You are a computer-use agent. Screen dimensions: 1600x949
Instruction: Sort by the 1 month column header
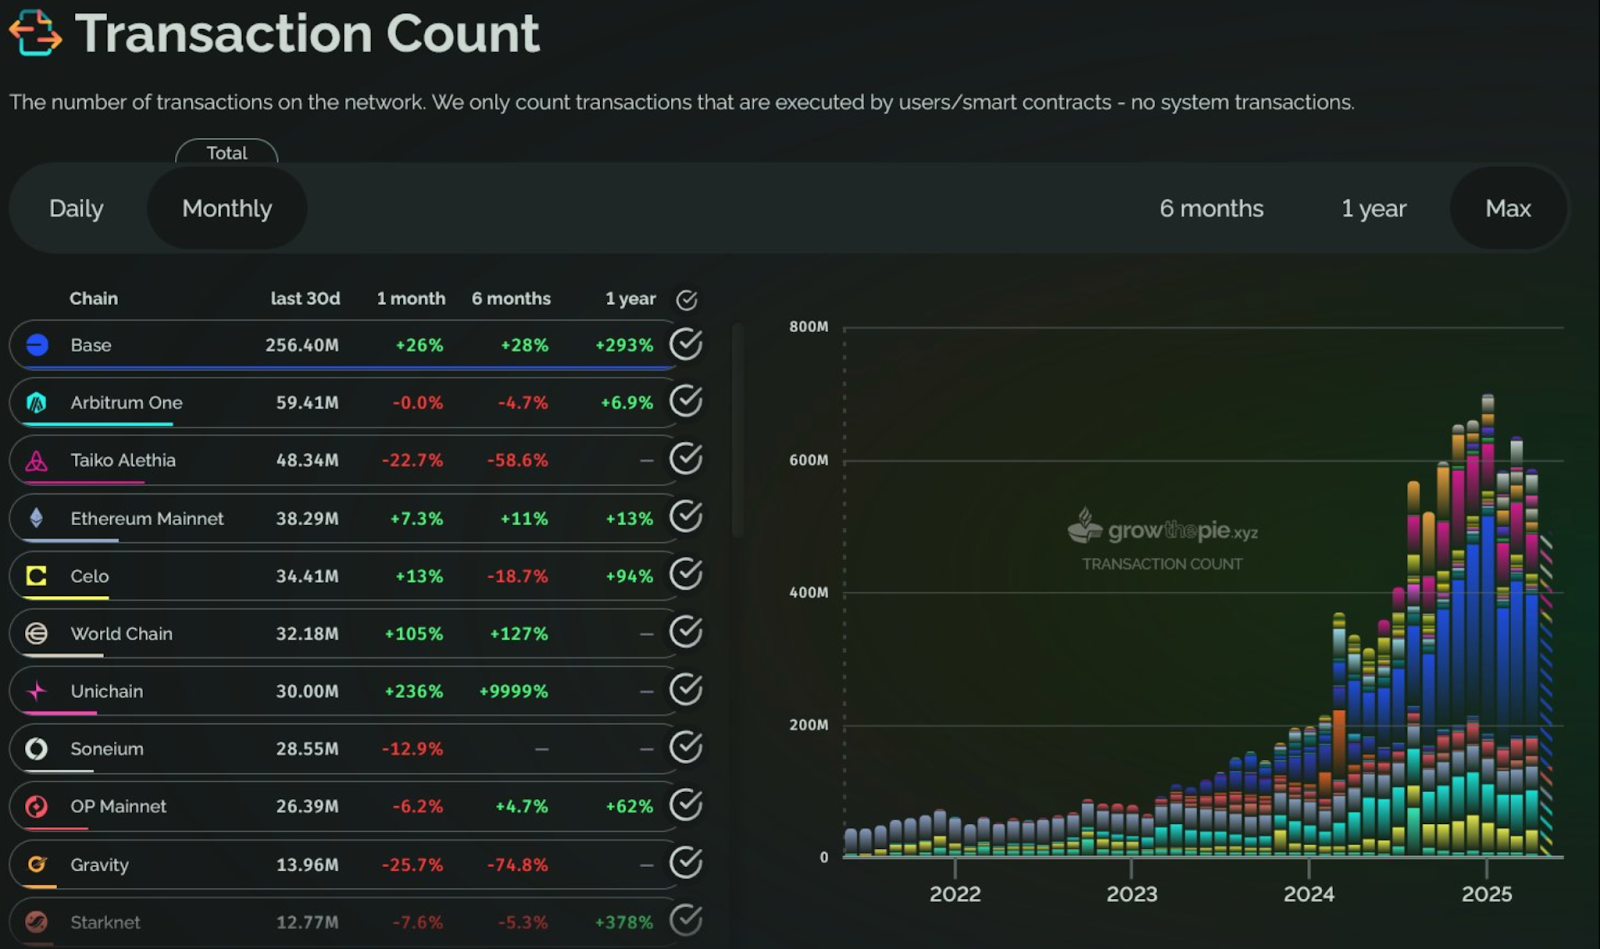point(411,298)
